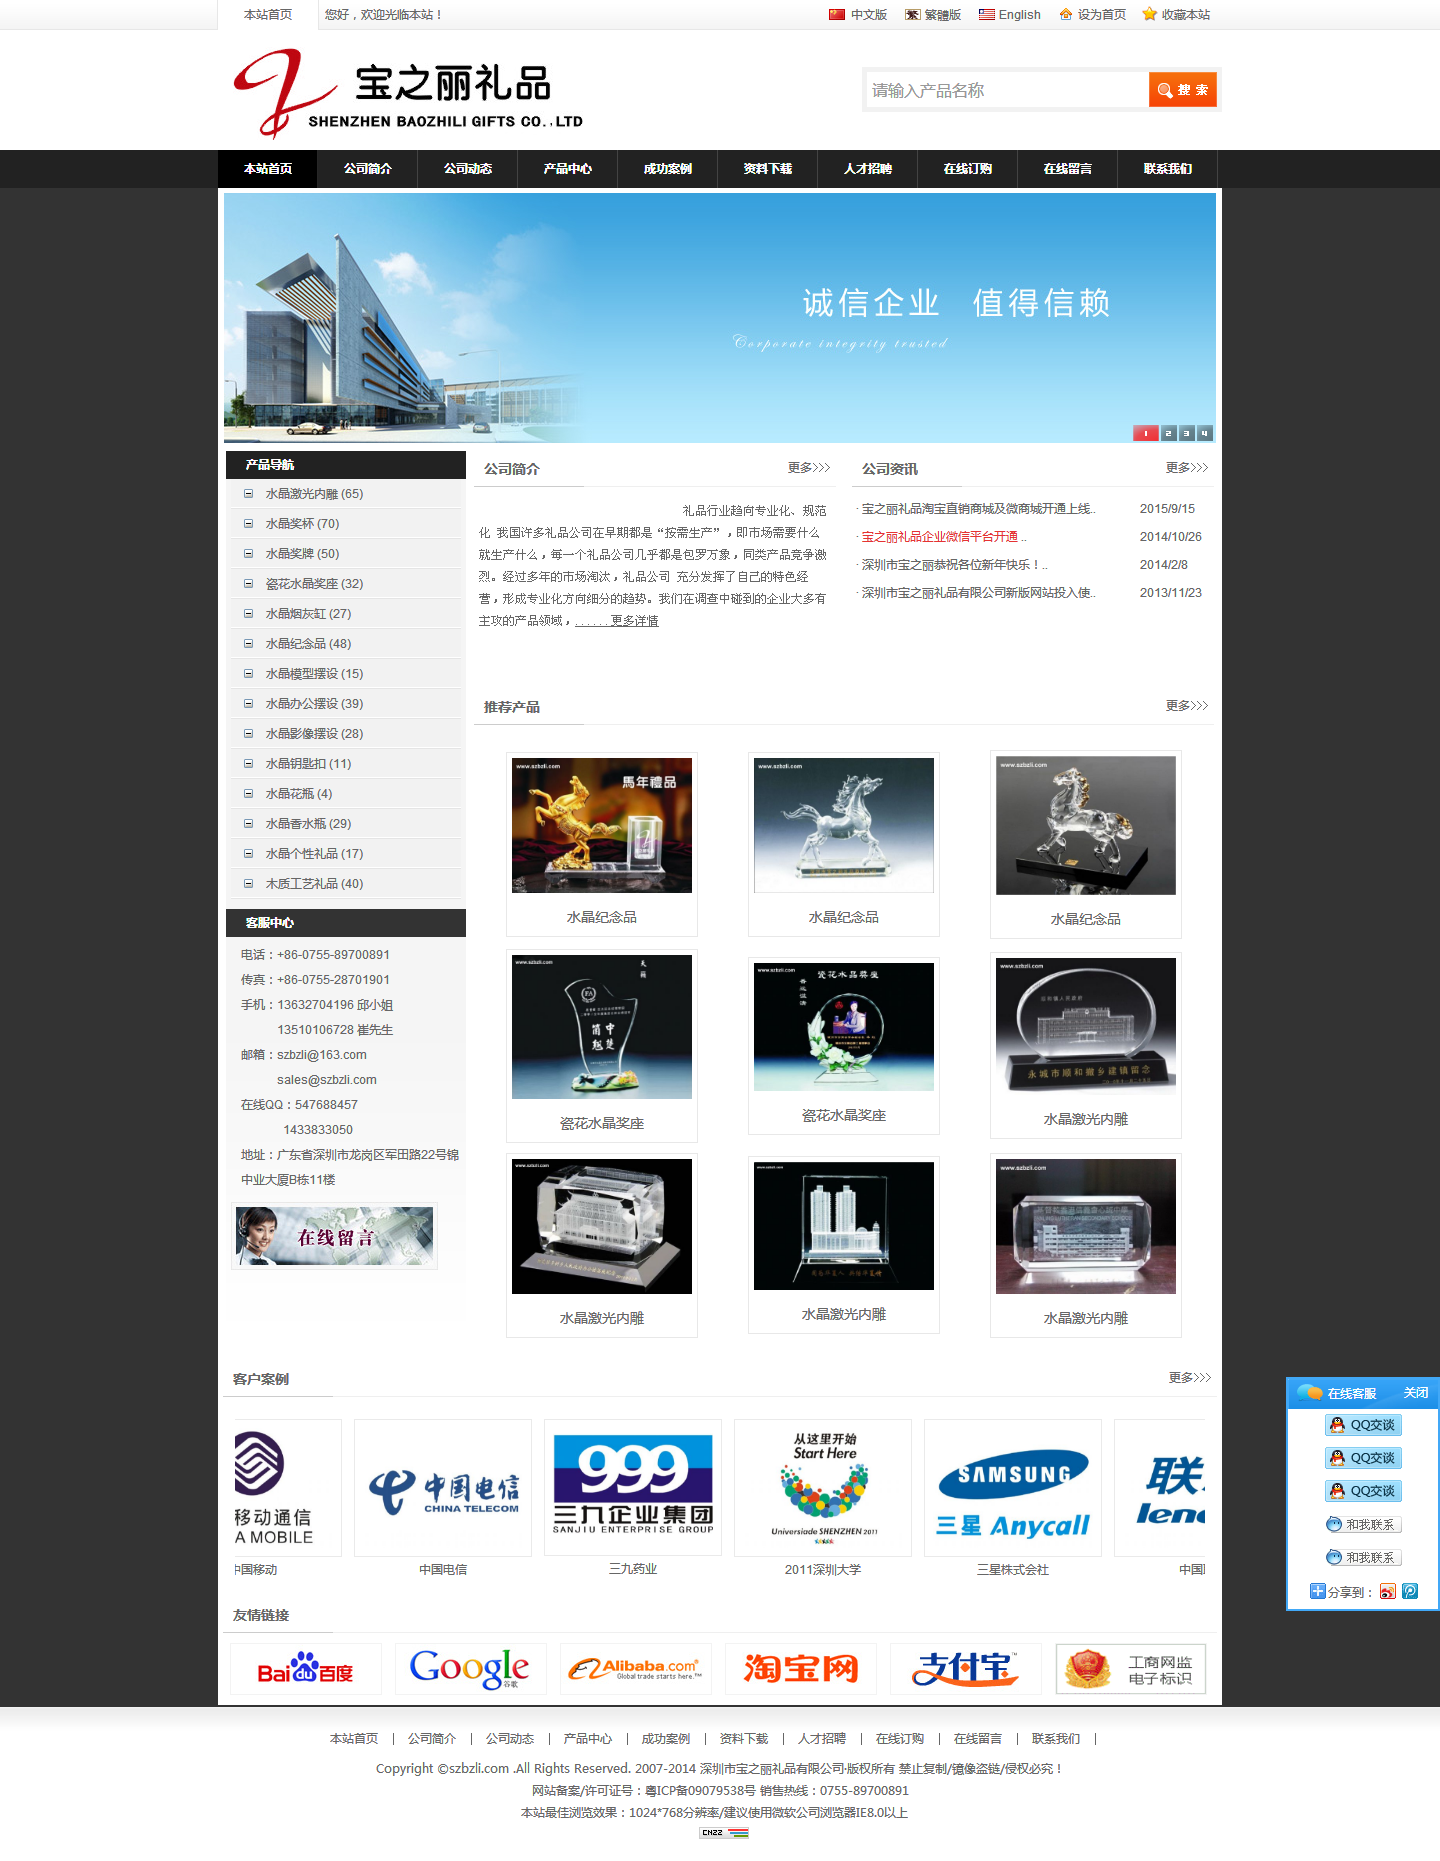Open the 水晶钥匙扣 (11) category
The height and width of the screenshot is (1861, 1440).
308,764
